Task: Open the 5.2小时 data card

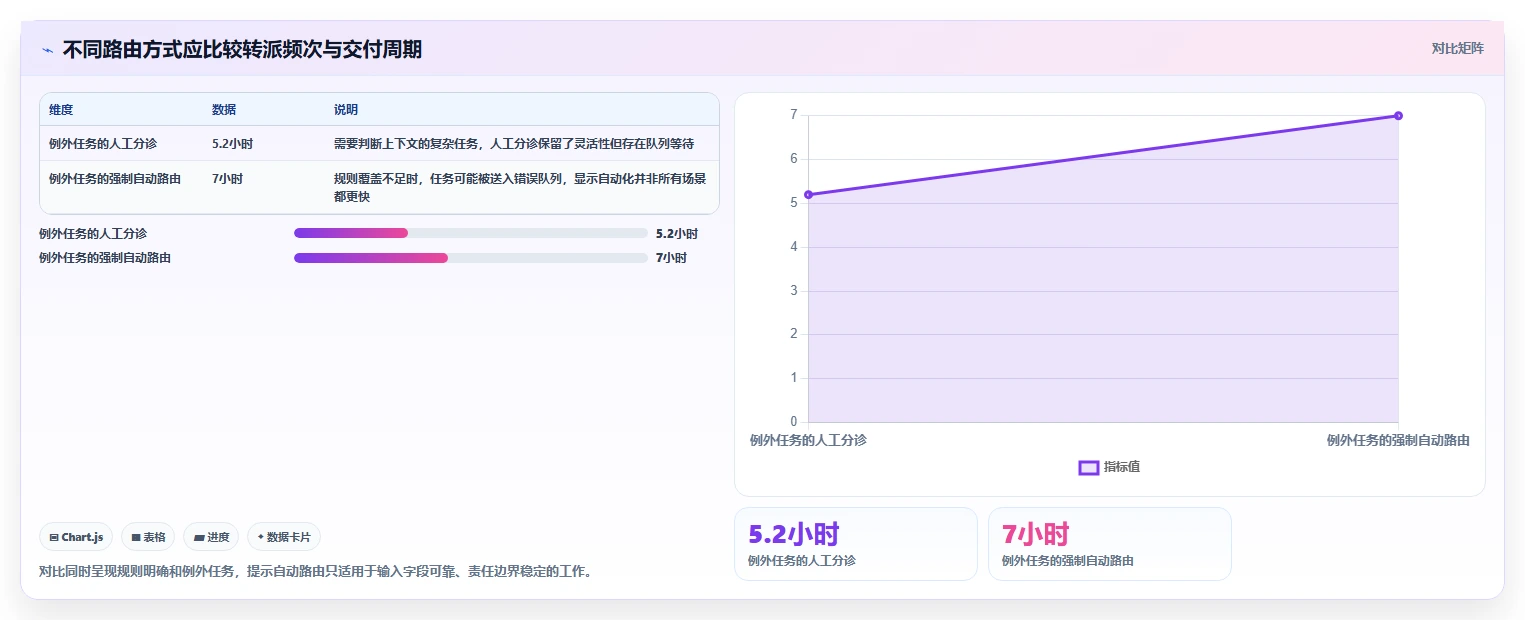Action: coord(856,544)
